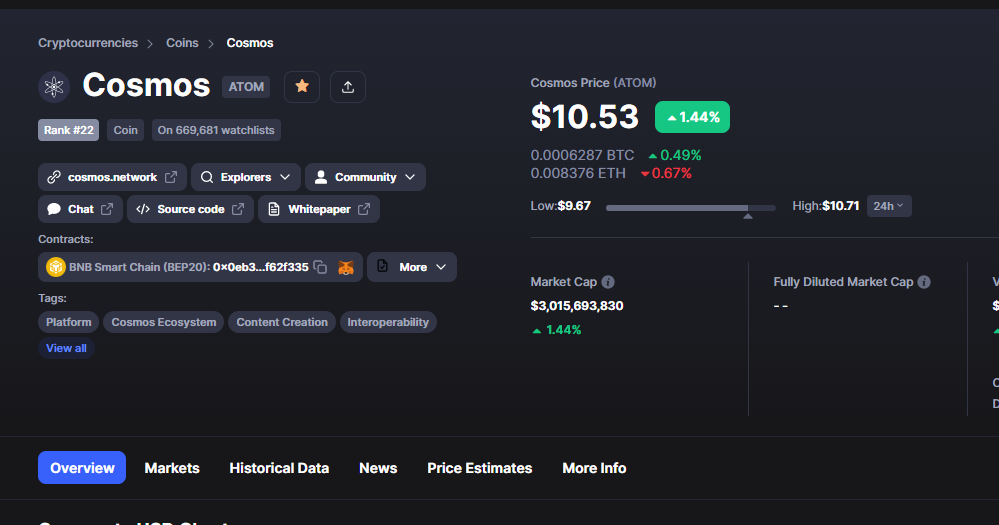Click the 0.0006287 BTC value
This screenshot has width=999, height=525.
[582, 155]
